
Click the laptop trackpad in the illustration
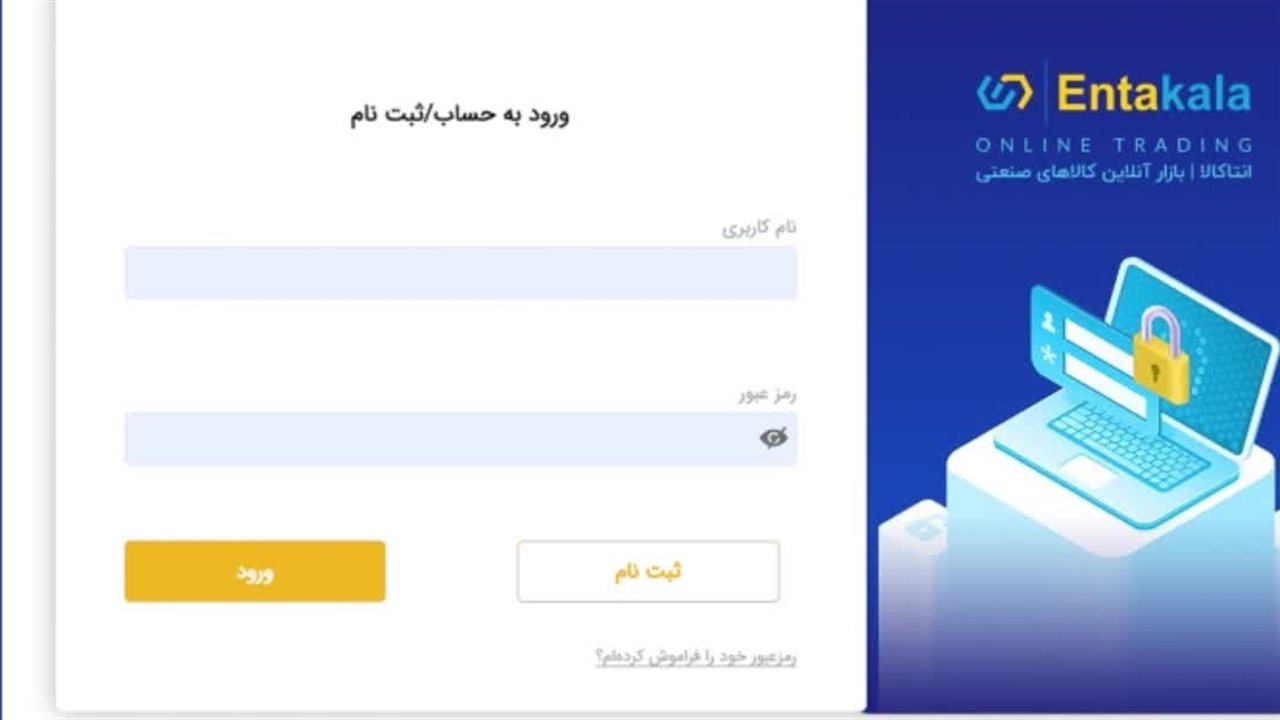point(1087,471)
